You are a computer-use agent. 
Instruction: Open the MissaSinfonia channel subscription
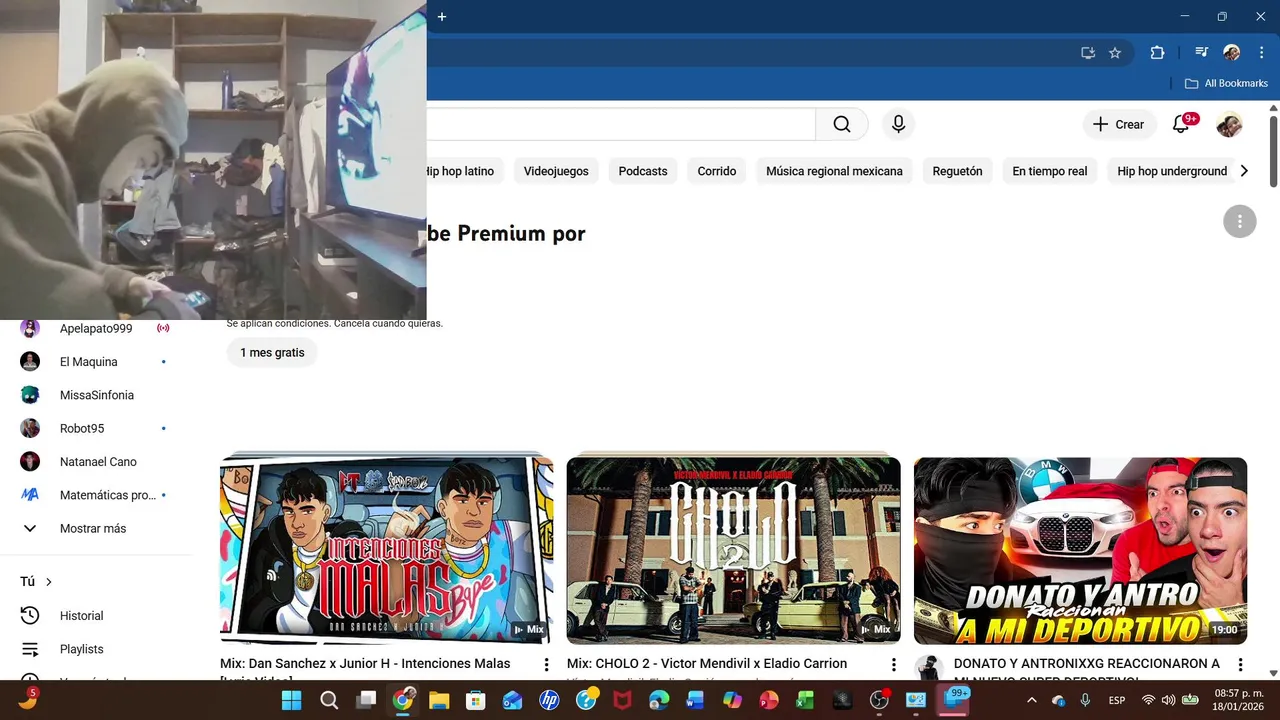96,395
